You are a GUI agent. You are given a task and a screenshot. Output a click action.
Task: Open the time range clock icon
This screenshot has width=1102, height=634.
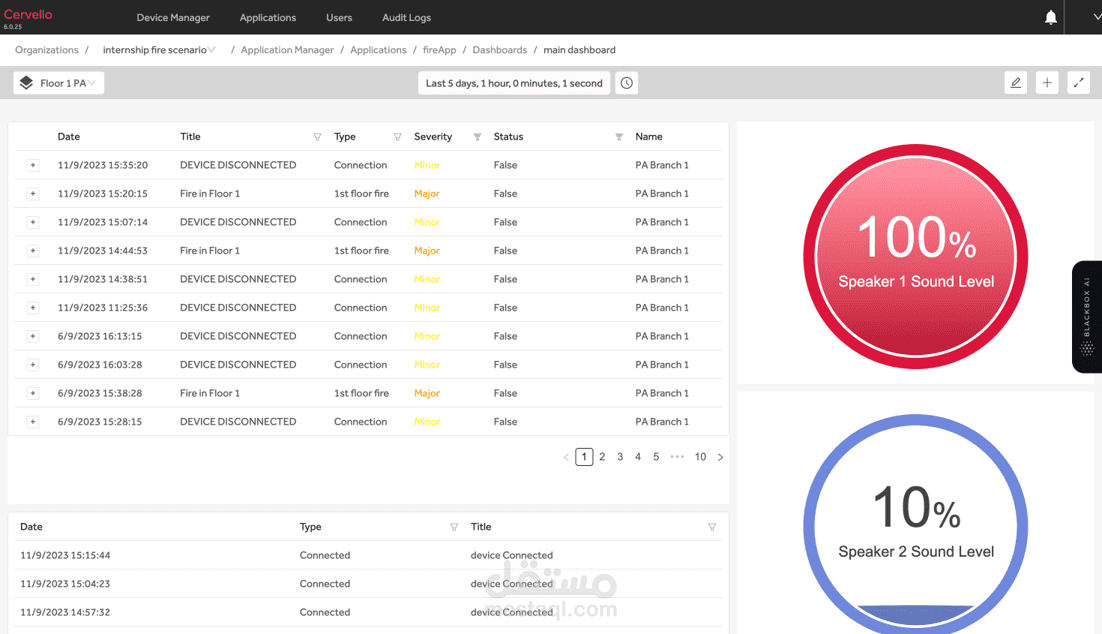626,83
